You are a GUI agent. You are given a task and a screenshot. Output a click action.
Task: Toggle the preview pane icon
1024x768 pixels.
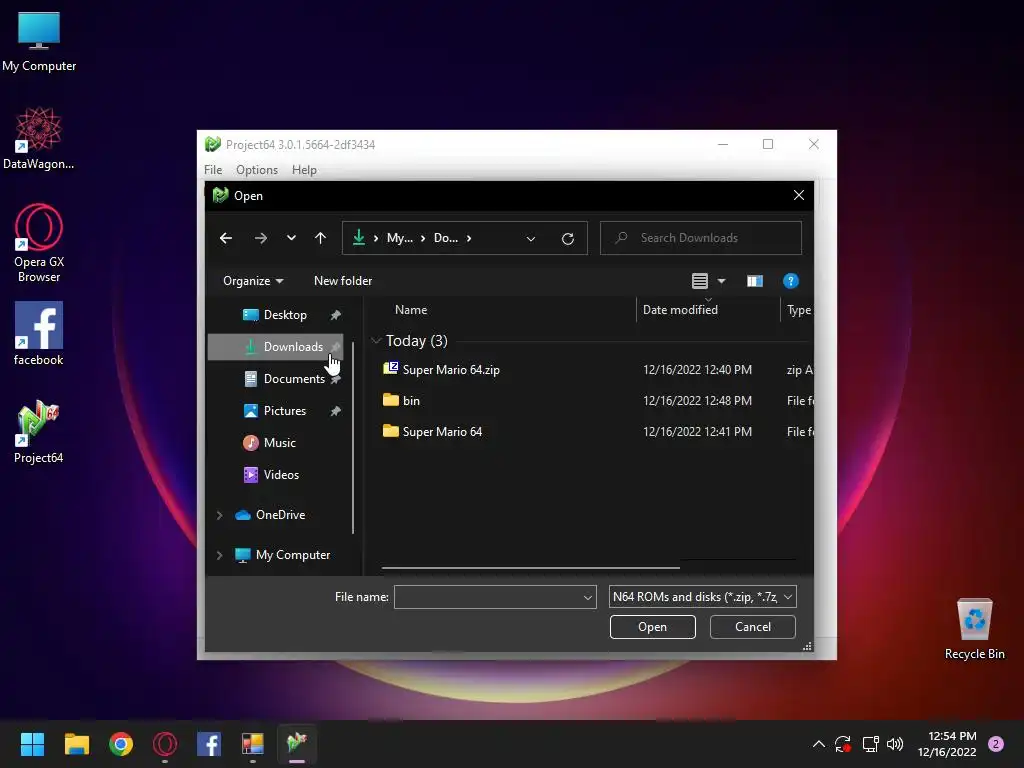[x=755, y=281]
